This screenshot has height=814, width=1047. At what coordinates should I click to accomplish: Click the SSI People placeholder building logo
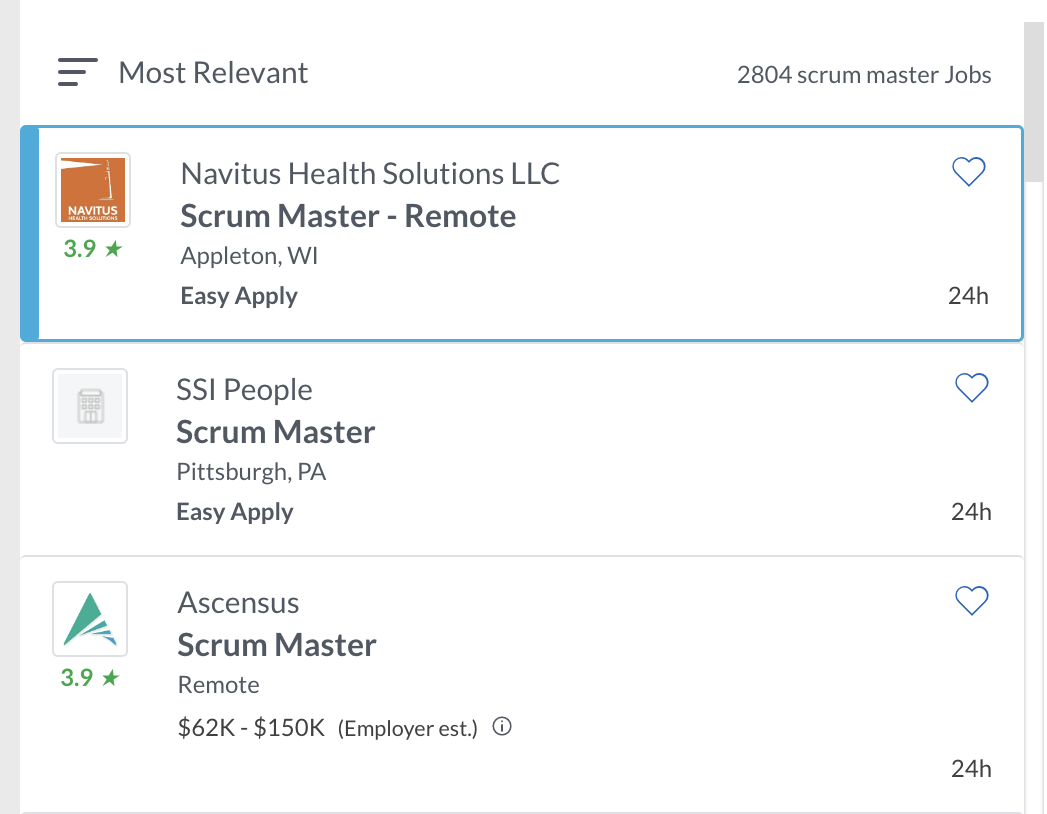point(90,406)
